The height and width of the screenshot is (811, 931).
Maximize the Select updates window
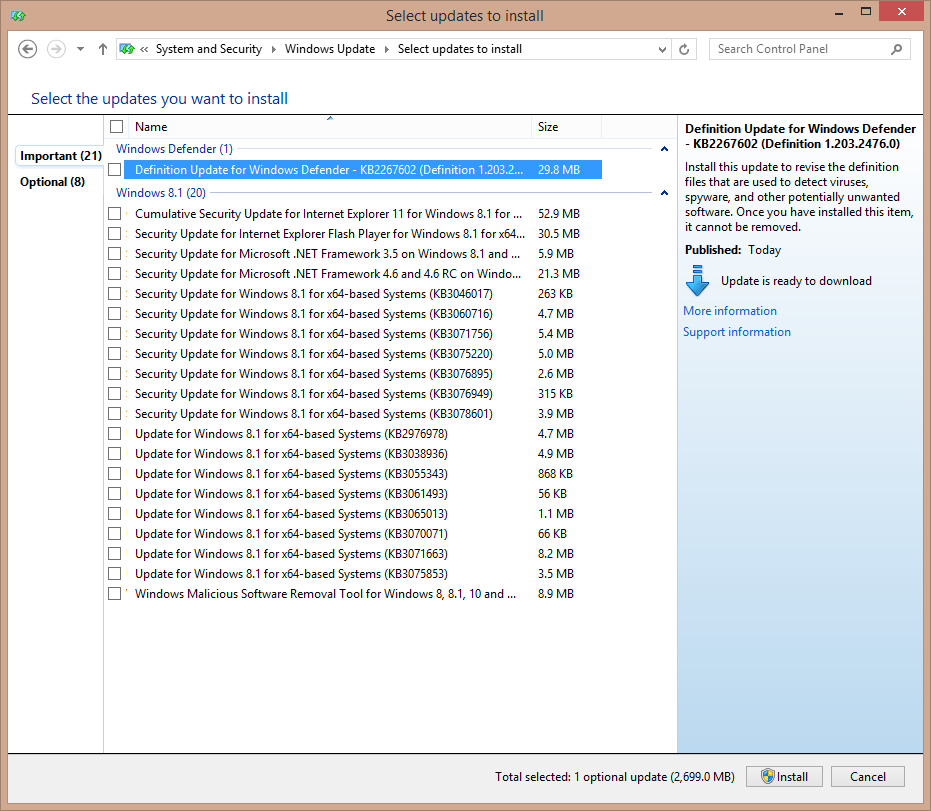pos(866,12)
